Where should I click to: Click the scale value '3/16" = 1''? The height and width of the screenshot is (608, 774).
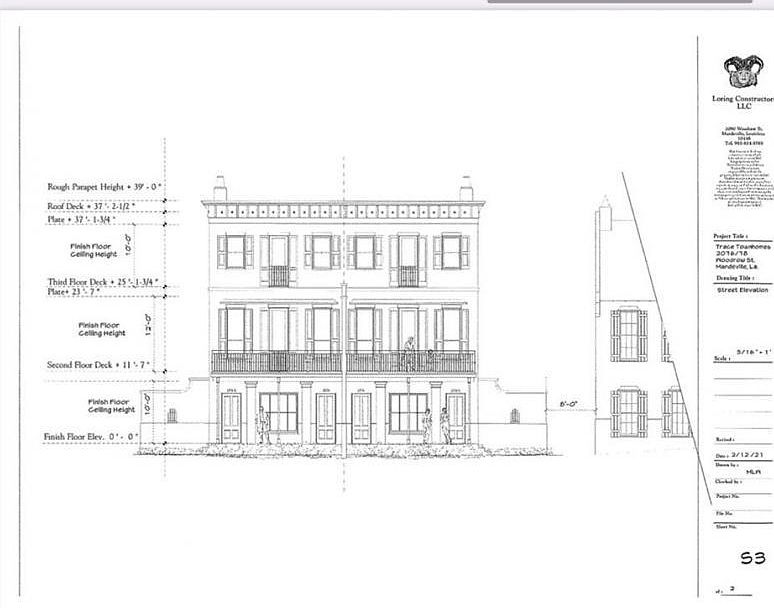(x=753, y=352)
